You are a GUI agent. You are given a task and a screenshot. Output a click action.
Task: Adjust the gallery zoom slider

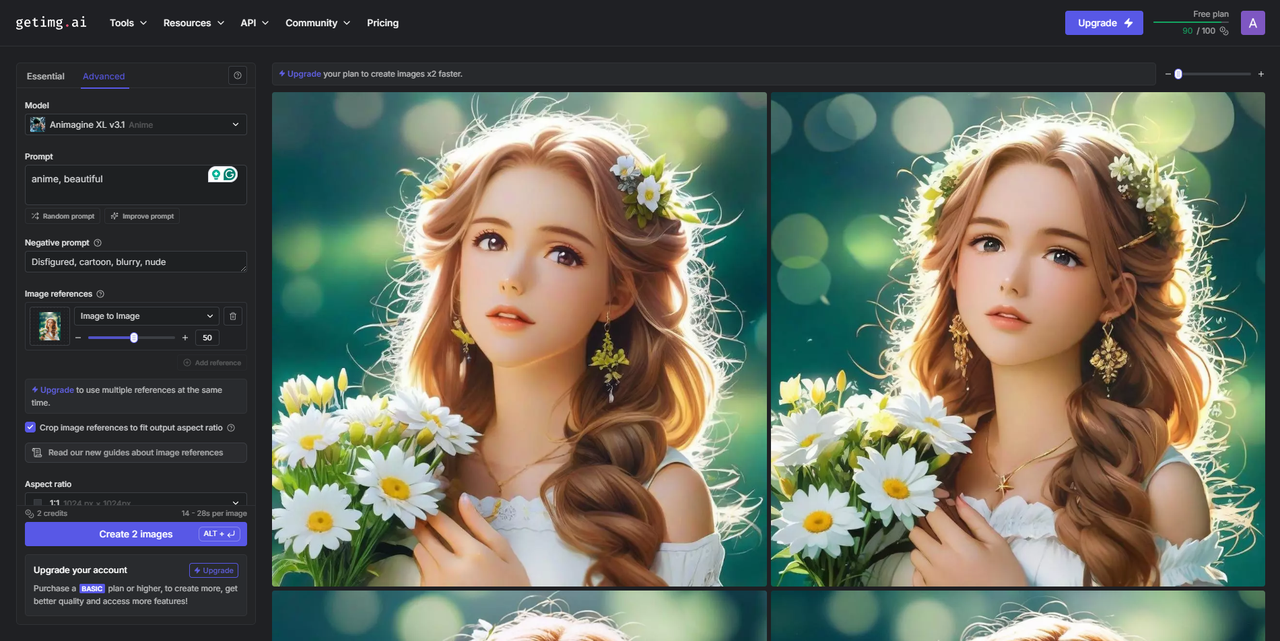[x=1214, y=74]
